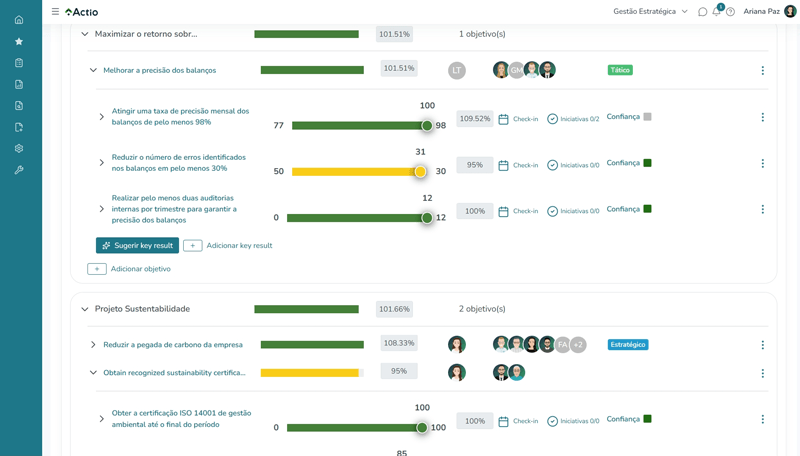
Task: Click green Confiança swatch on reduce errors key result
Action: (x=647, y=163)
